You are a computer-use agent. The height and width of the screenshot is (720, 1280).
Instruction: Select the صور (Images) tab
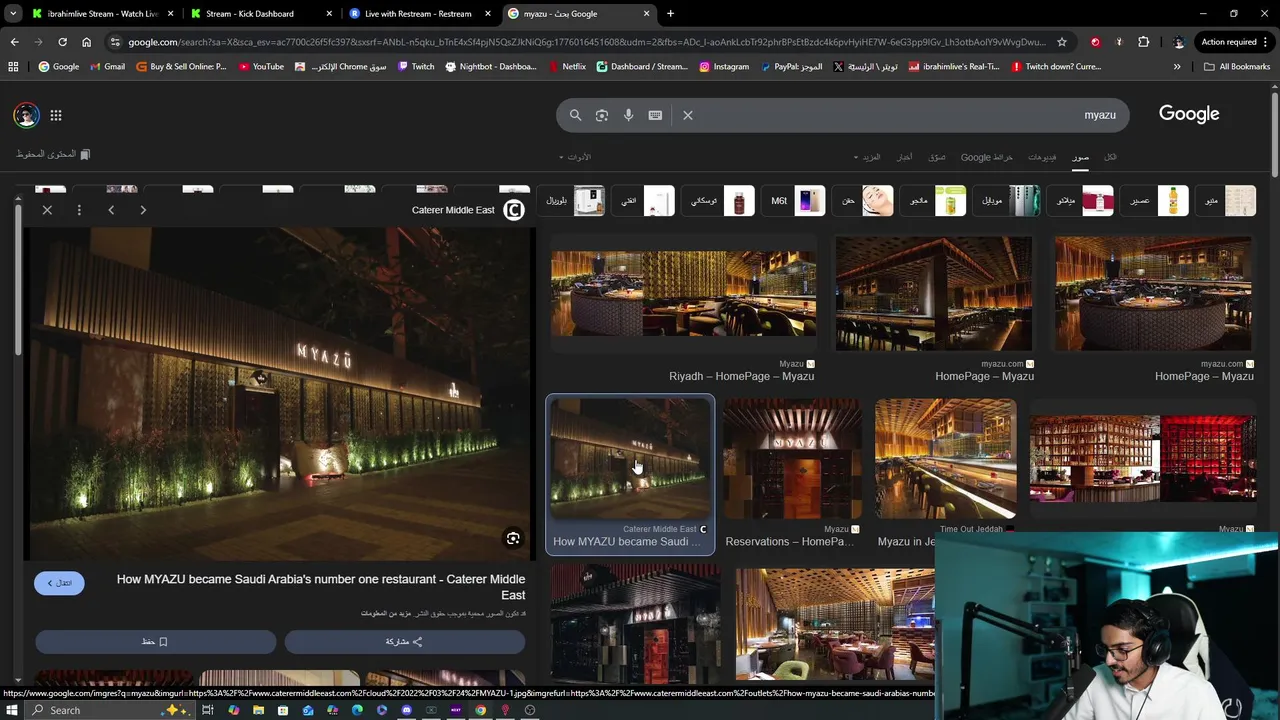1080,157
